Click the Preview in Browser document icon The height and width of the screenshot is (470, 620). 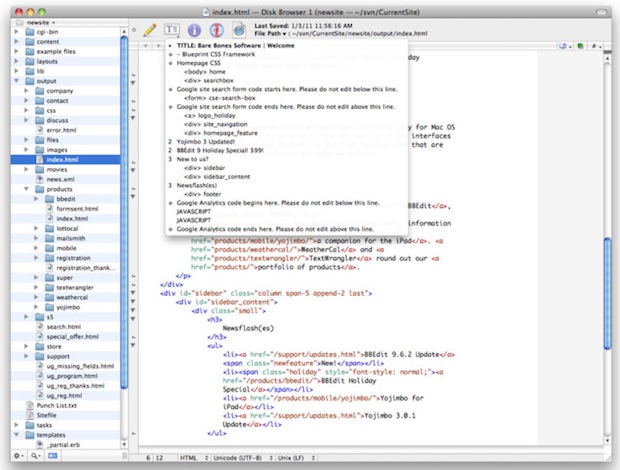click(x=239, y=30)
